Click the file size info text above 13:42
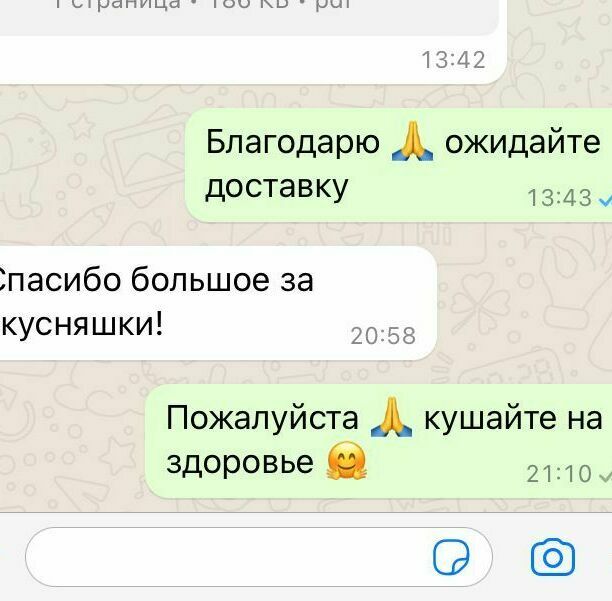This screenshot has width=612, height=601. click(x=203, y=5)
